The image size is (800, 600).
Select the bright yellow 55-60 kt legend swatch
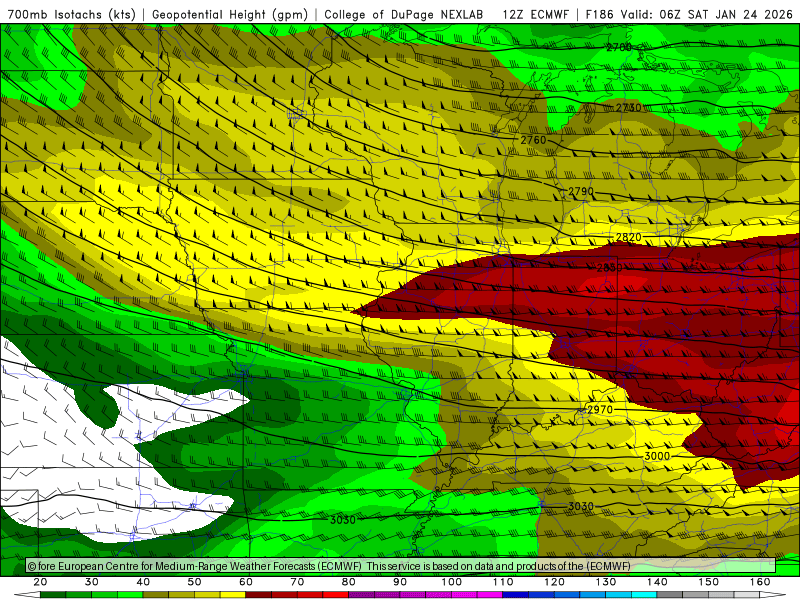pyautogui.click(x=233, y=595)
